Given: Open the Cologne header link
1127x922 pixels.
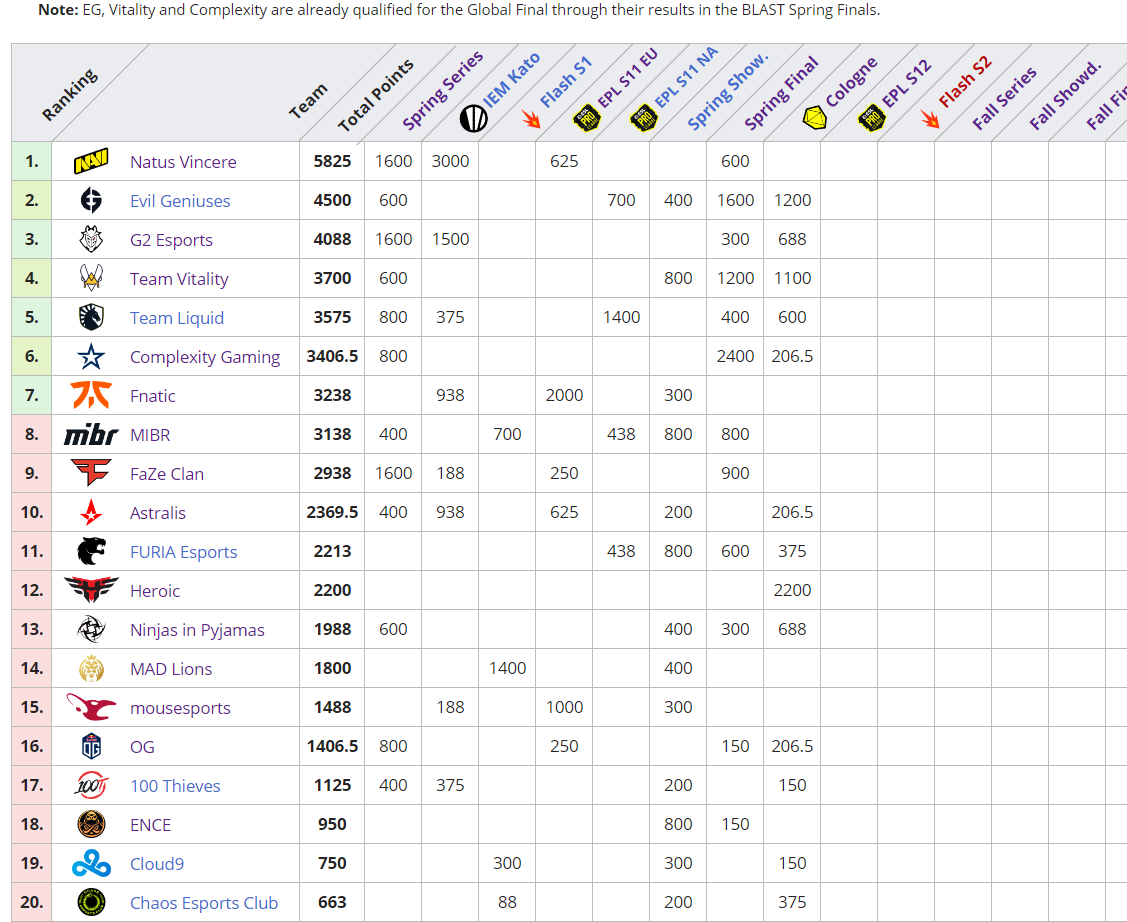Looking at the screenshot, I should point(852,82).
